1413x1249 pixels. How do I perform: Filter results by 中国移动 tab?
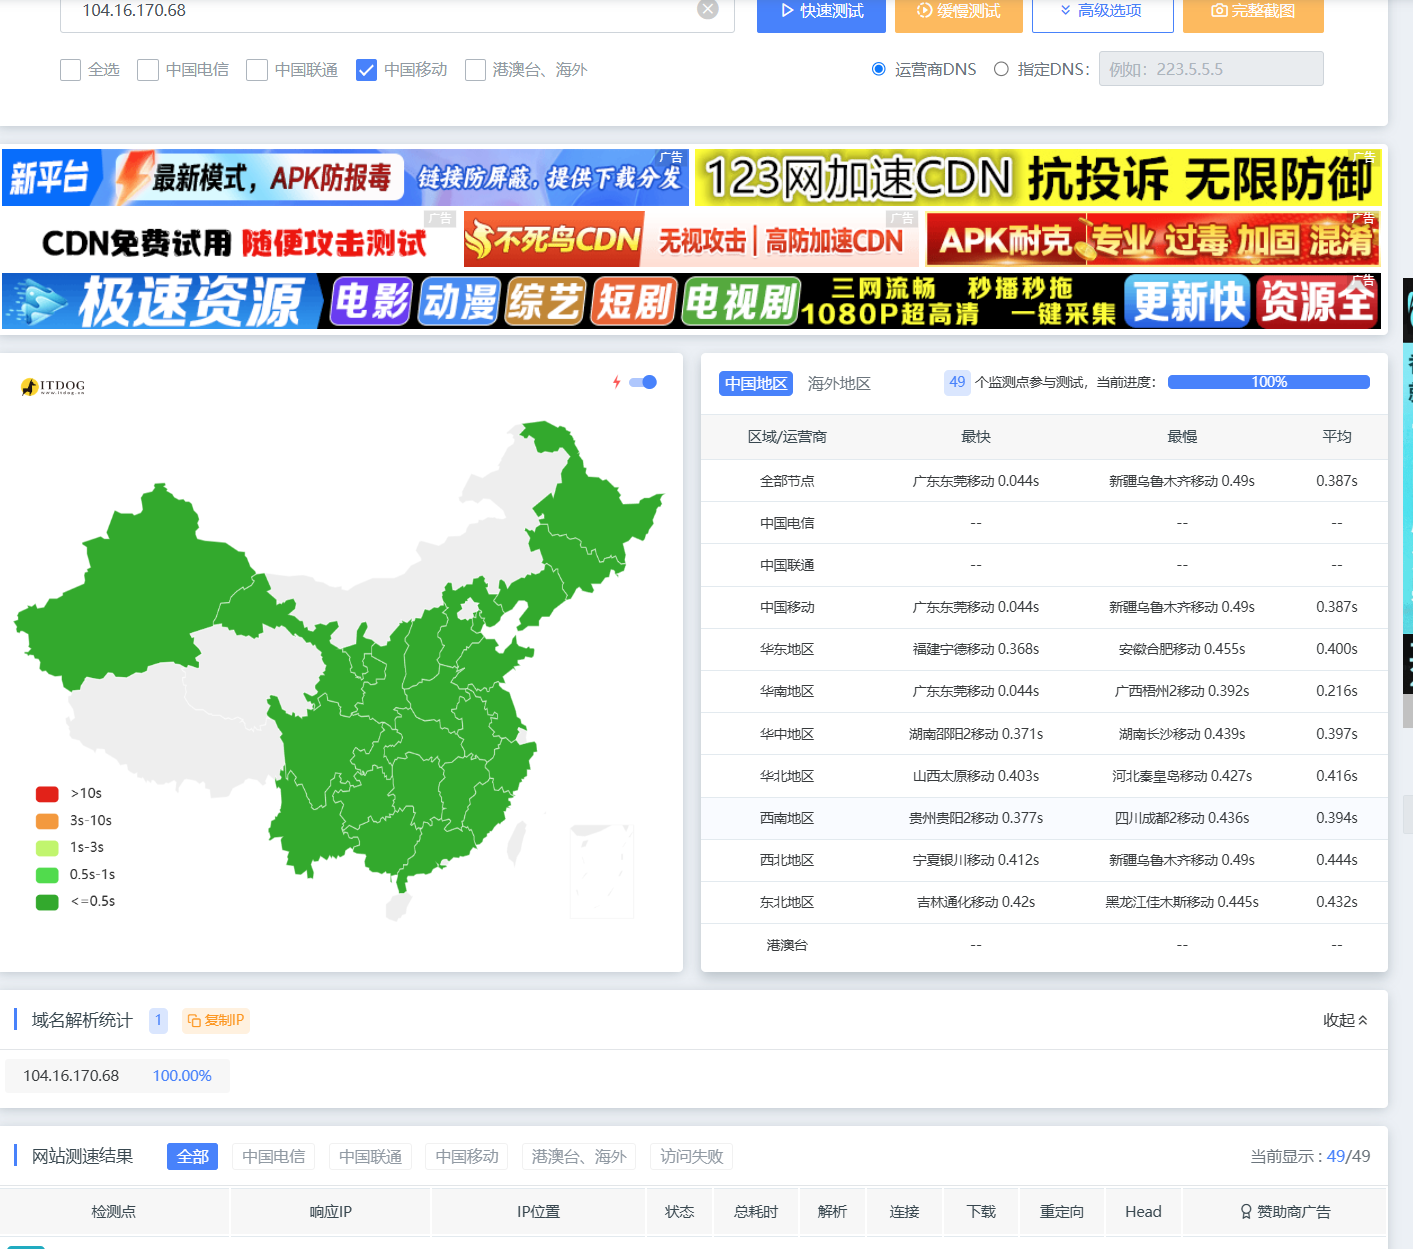(x=467, y=1156)
